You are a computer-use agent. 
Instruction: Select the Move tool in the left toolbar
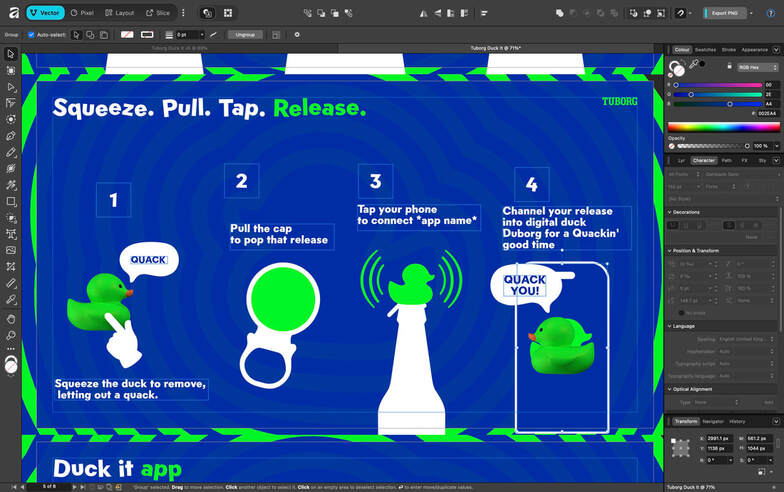[11, 54]
